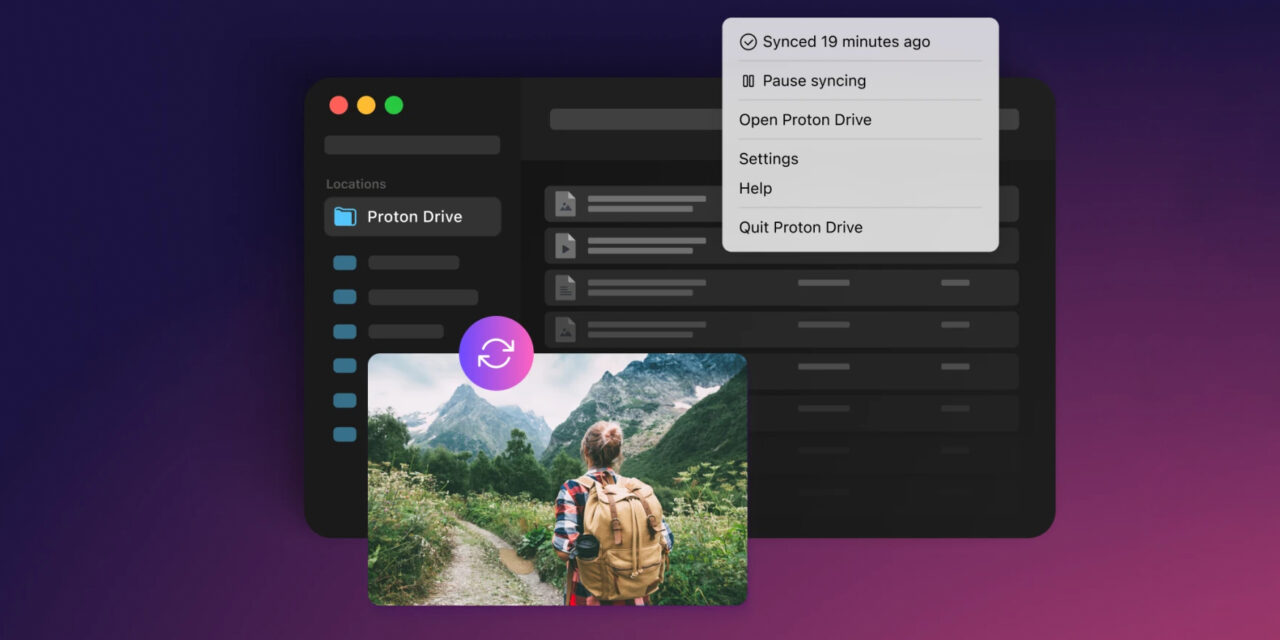
Task: Click the green full-screen window button
Action: click(394, 105)
